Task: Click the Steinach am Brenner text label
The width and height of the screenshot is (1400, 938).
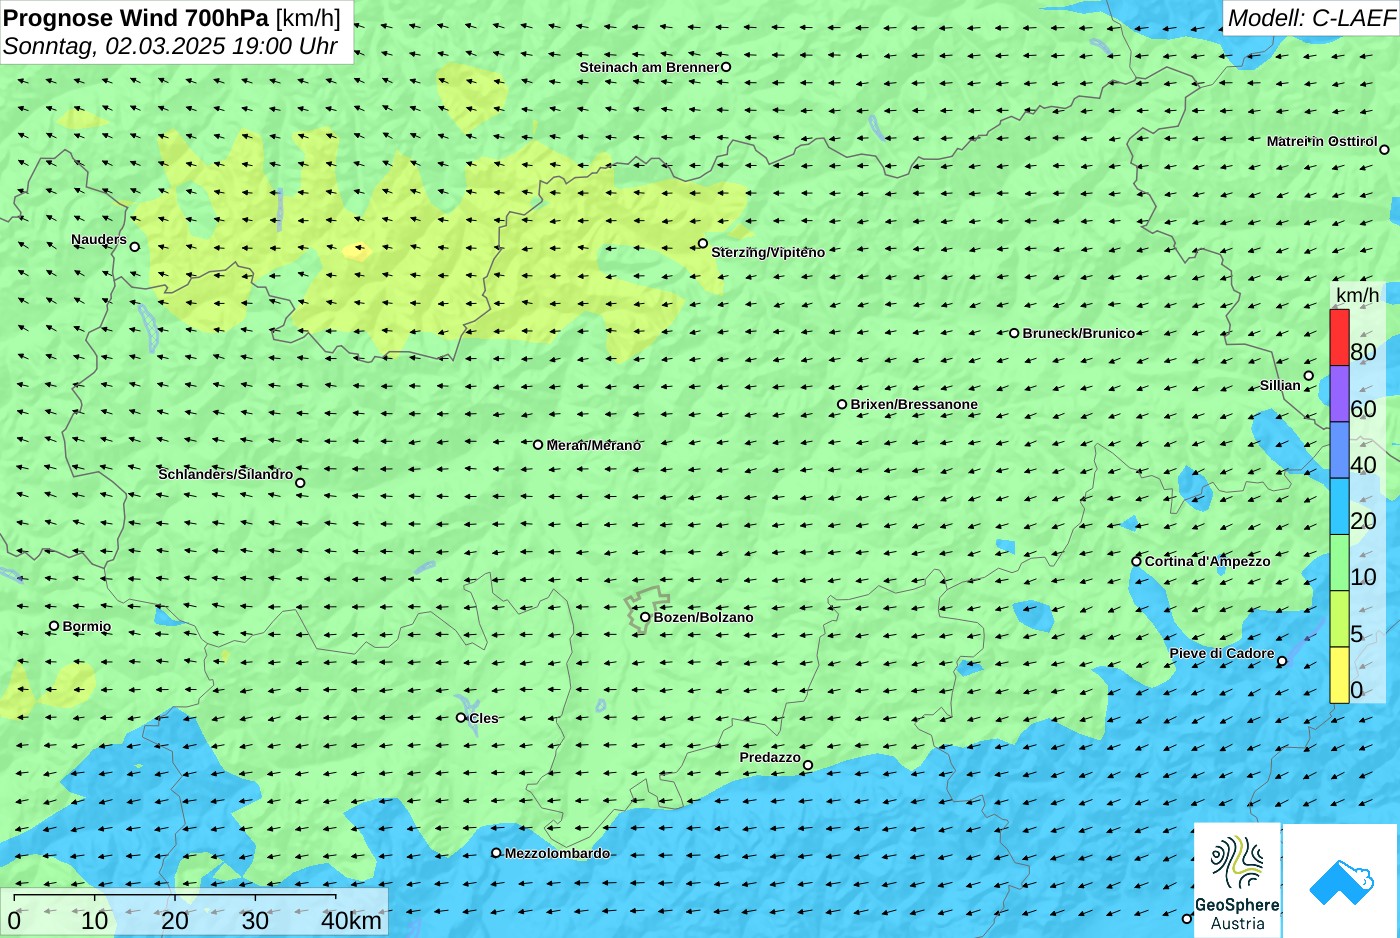Action: pos(649,67)
